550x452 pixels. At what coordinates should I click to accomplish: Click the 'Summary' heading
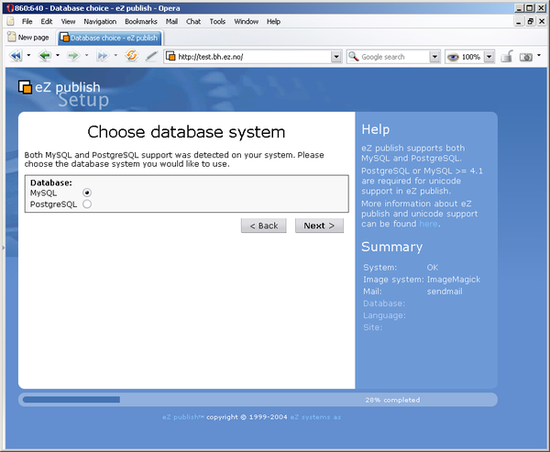392,247
